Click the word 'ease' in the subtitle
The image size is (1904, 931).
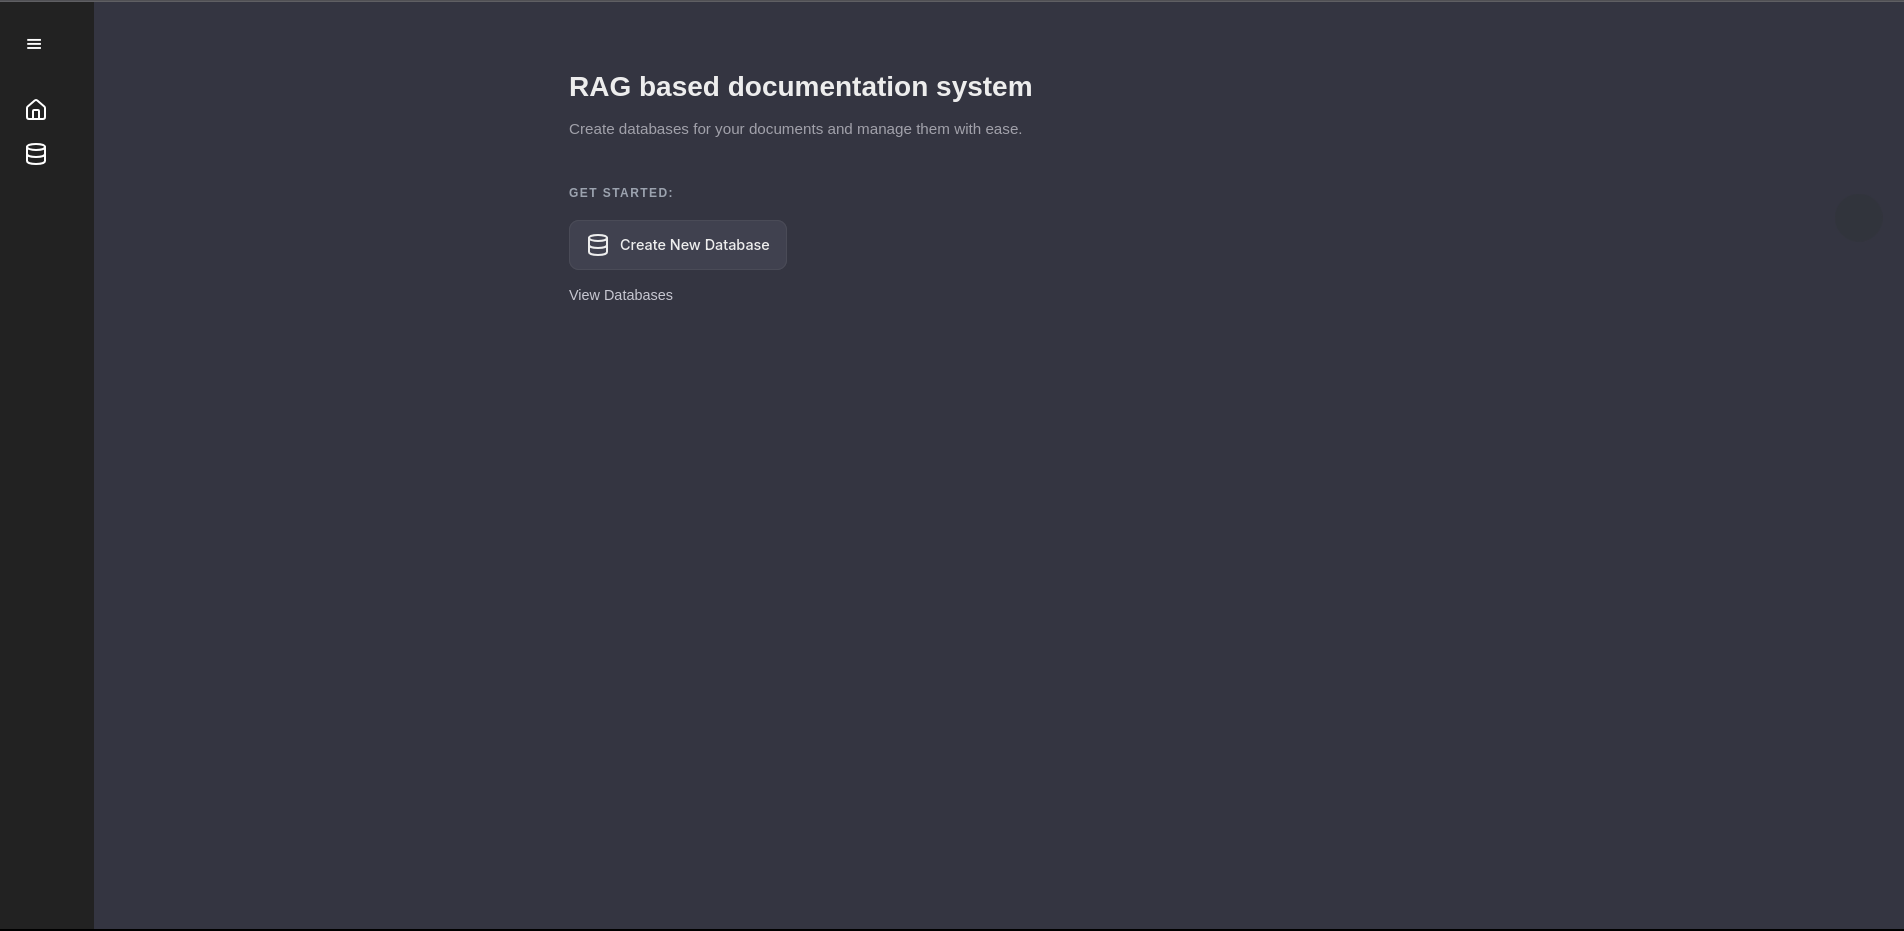1002,129
